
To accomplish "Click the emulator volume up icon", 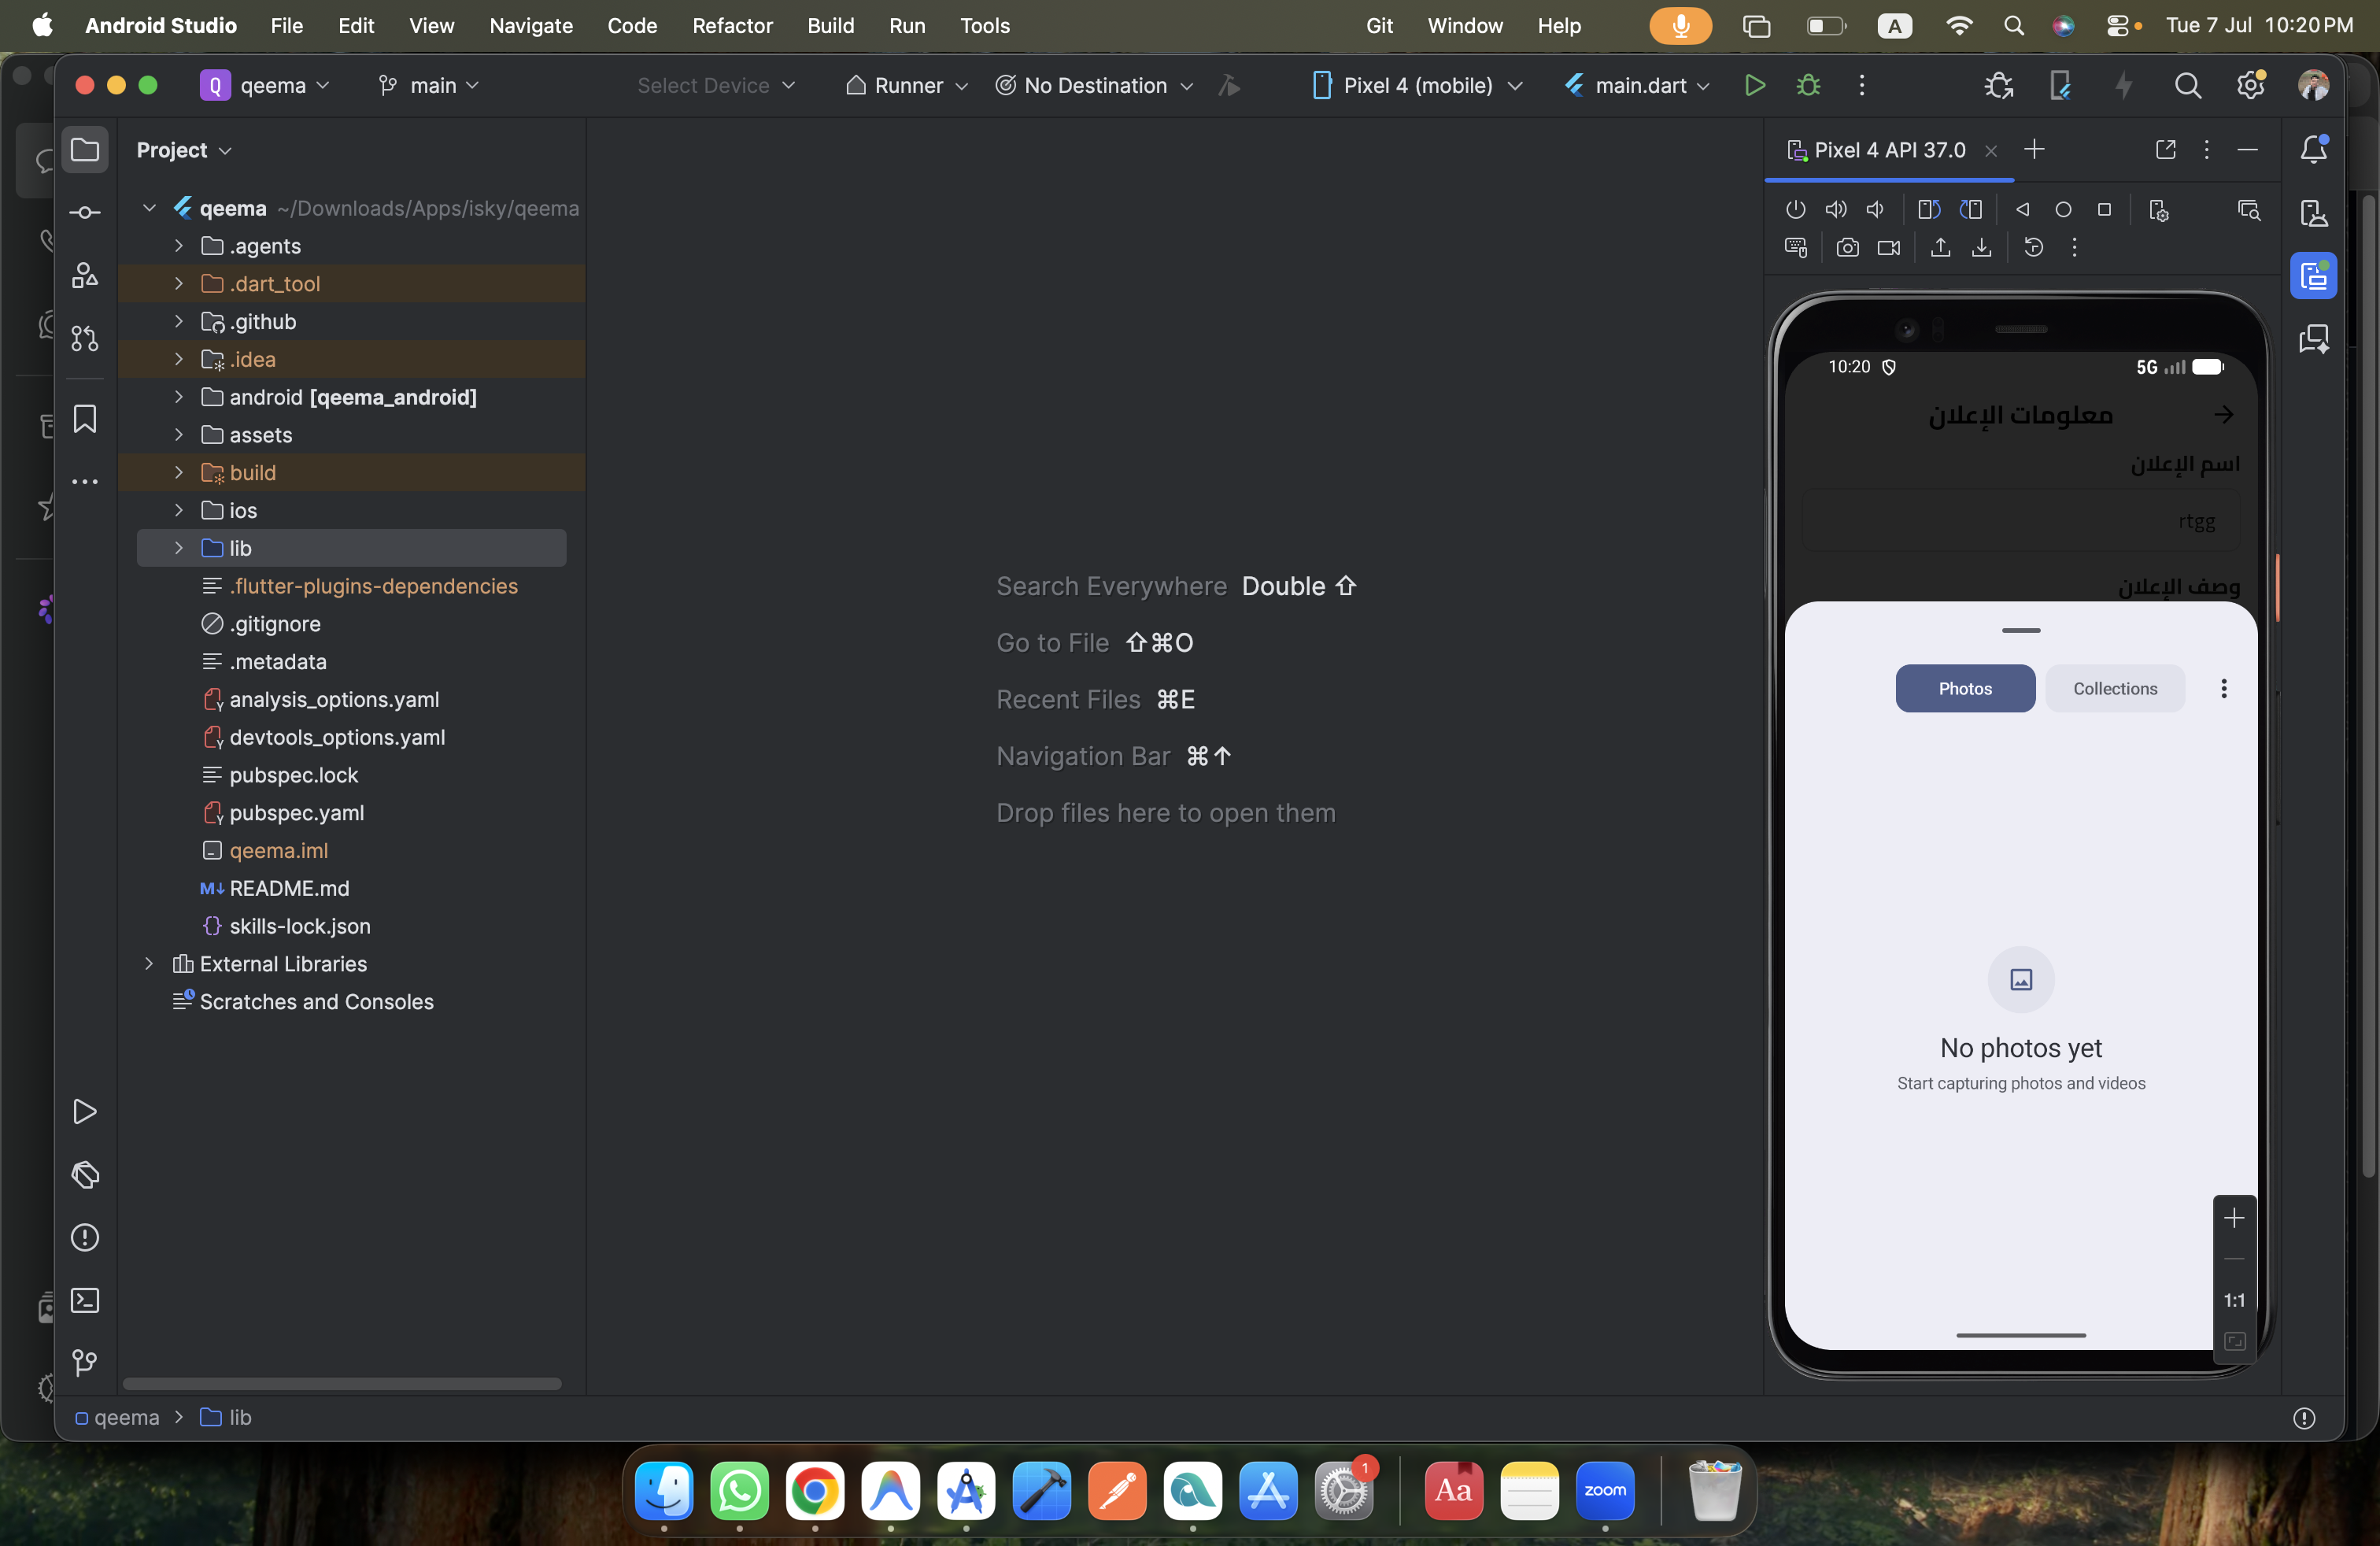I will [x=1835, y=210].
